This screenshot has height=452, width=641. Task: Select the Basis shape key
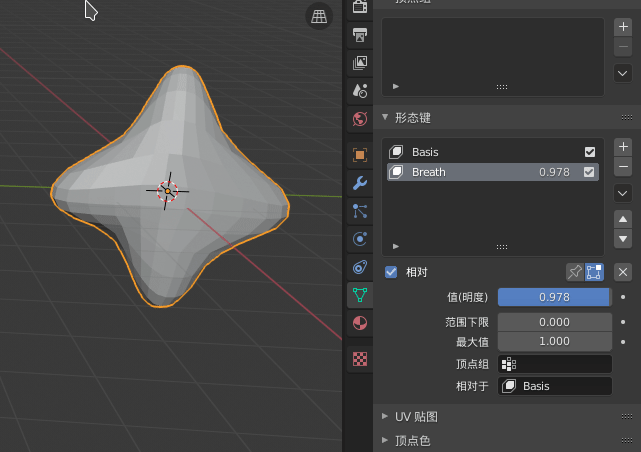pos(493,152)
